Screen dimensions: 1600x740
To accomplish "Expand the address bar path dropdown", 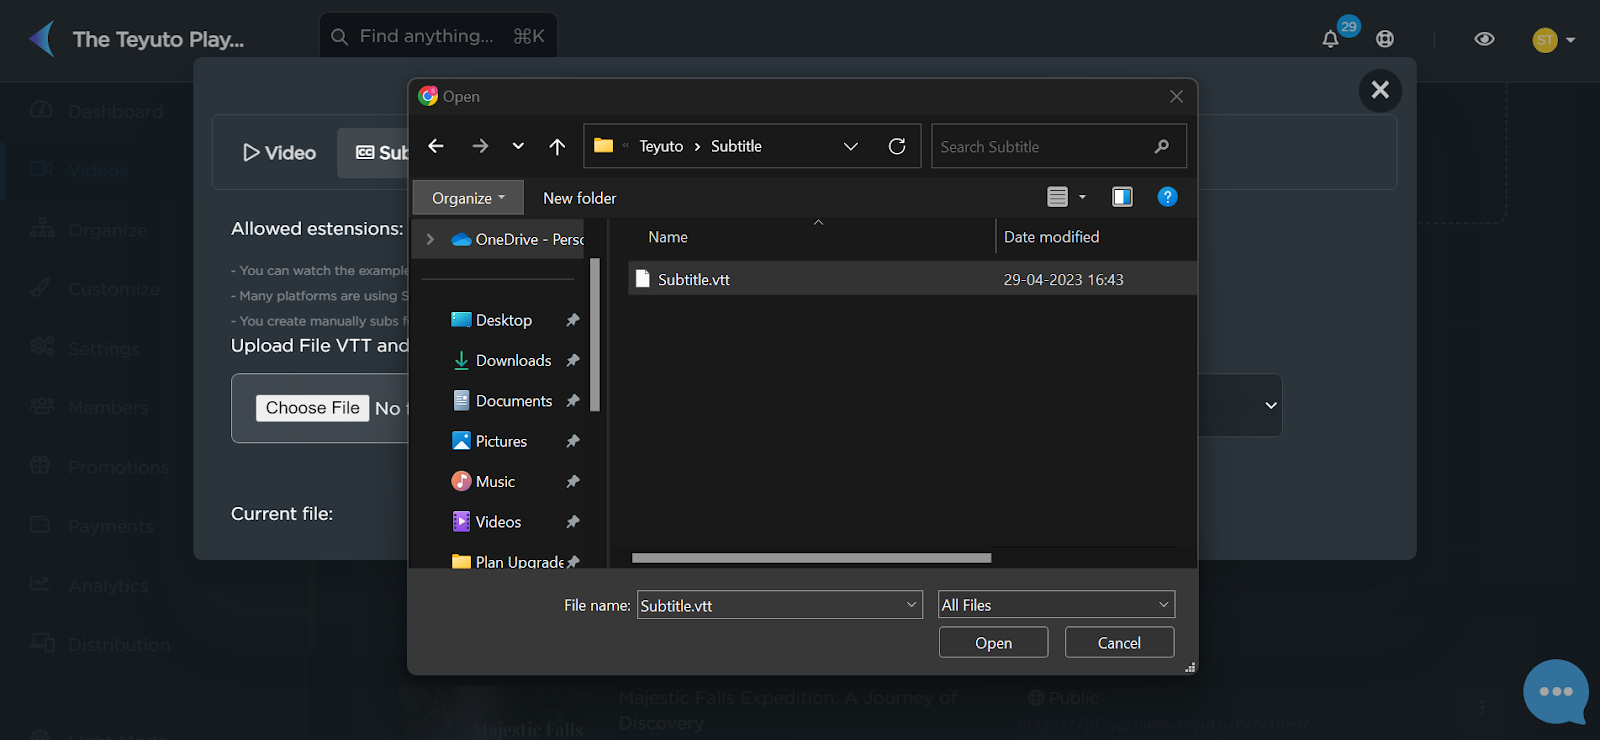I will 851,146.
